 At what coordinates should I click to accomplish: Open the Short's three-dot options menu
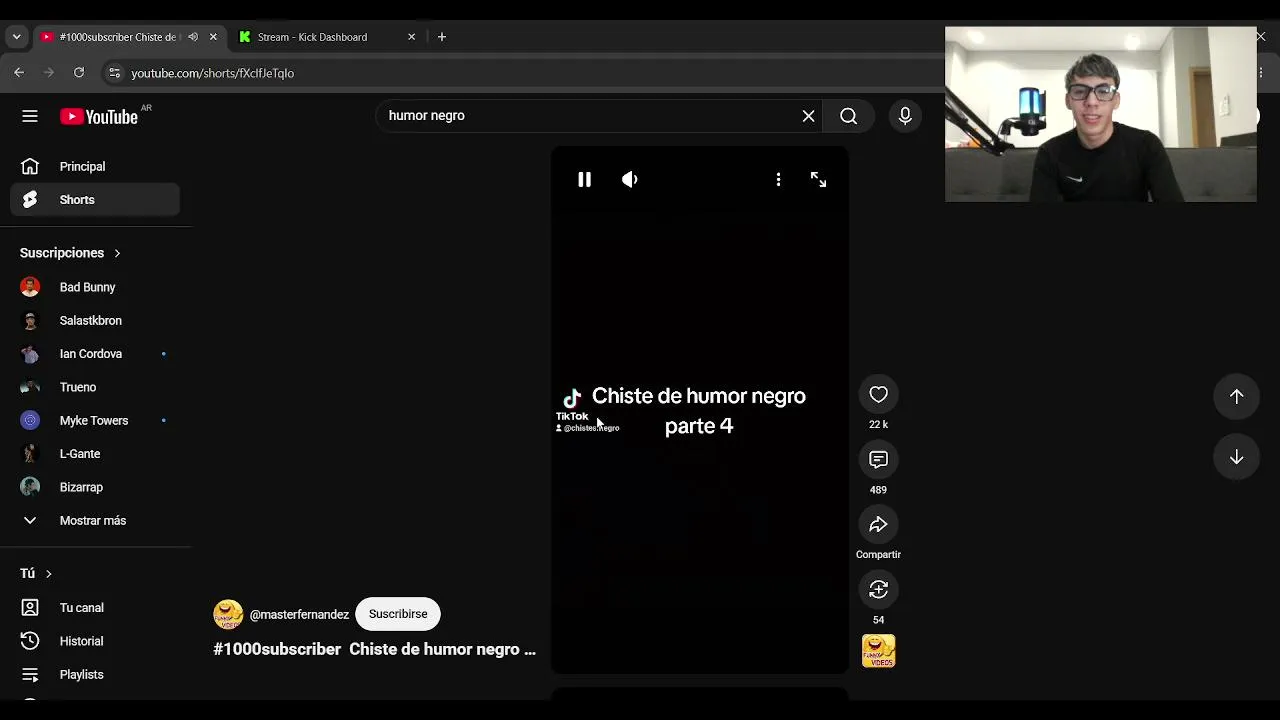coord(778,180)
